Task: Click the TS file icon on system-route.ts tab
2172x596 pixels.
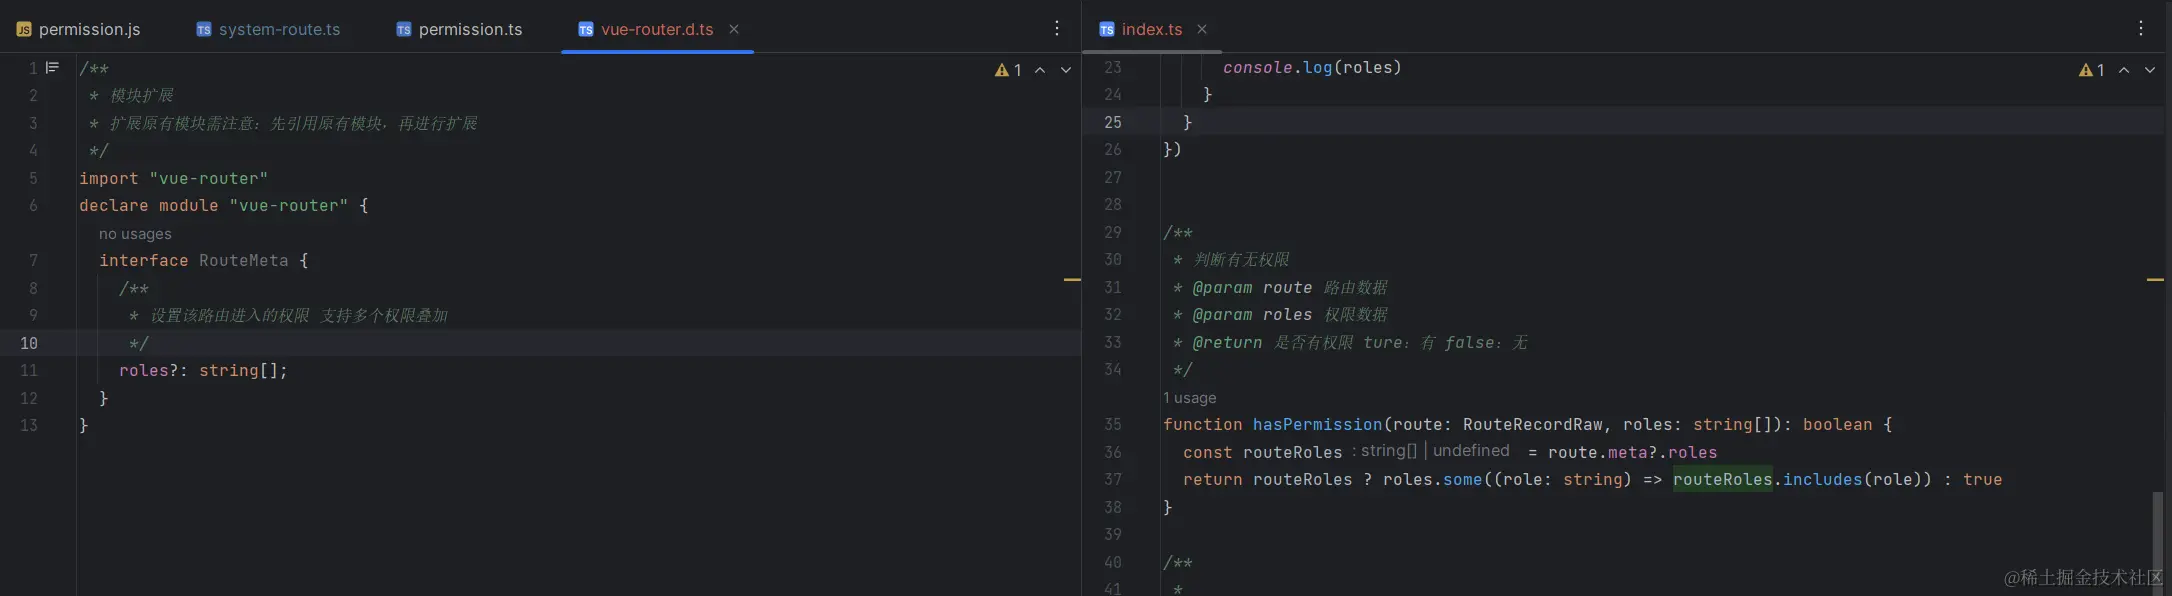Action: pos(204,30)
